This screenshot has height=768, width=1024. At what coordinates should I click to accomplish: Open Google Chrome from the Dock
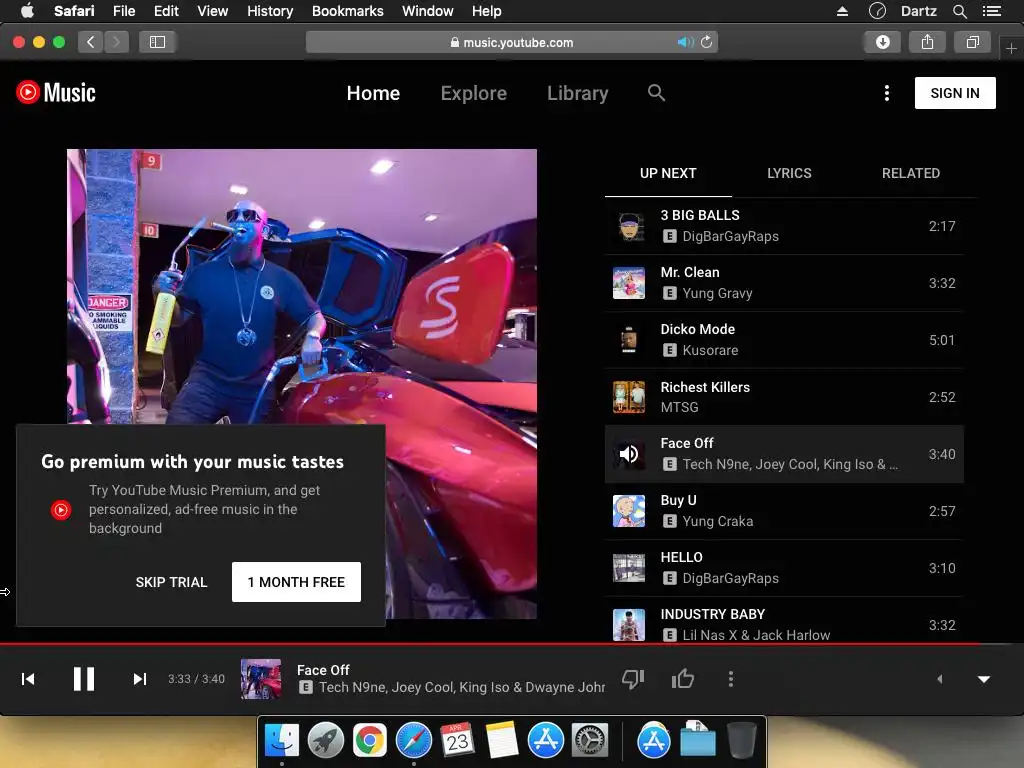click(x=370, y=741)
